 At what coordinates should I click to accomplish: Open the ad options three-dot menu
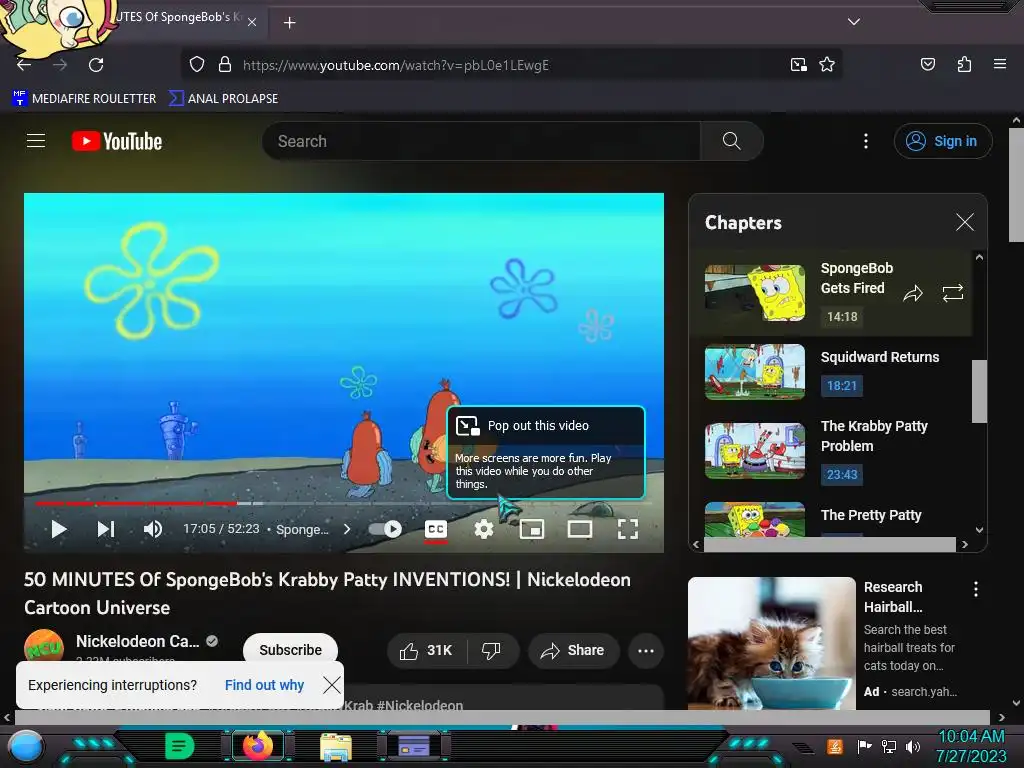(976, 589)
